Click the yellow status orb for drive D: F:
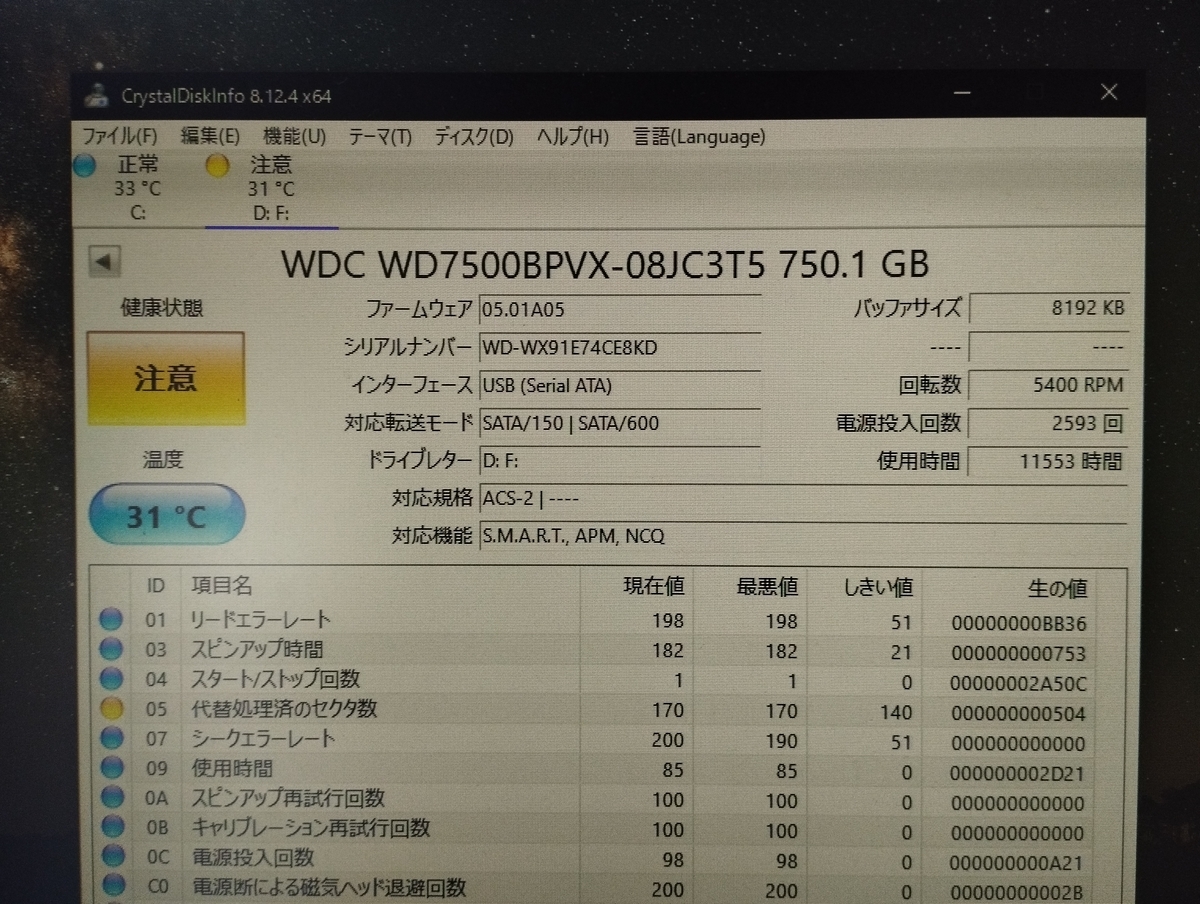The width and height of the screenshot is (1200, 904). pyautogui.click(x=217, y=165)
